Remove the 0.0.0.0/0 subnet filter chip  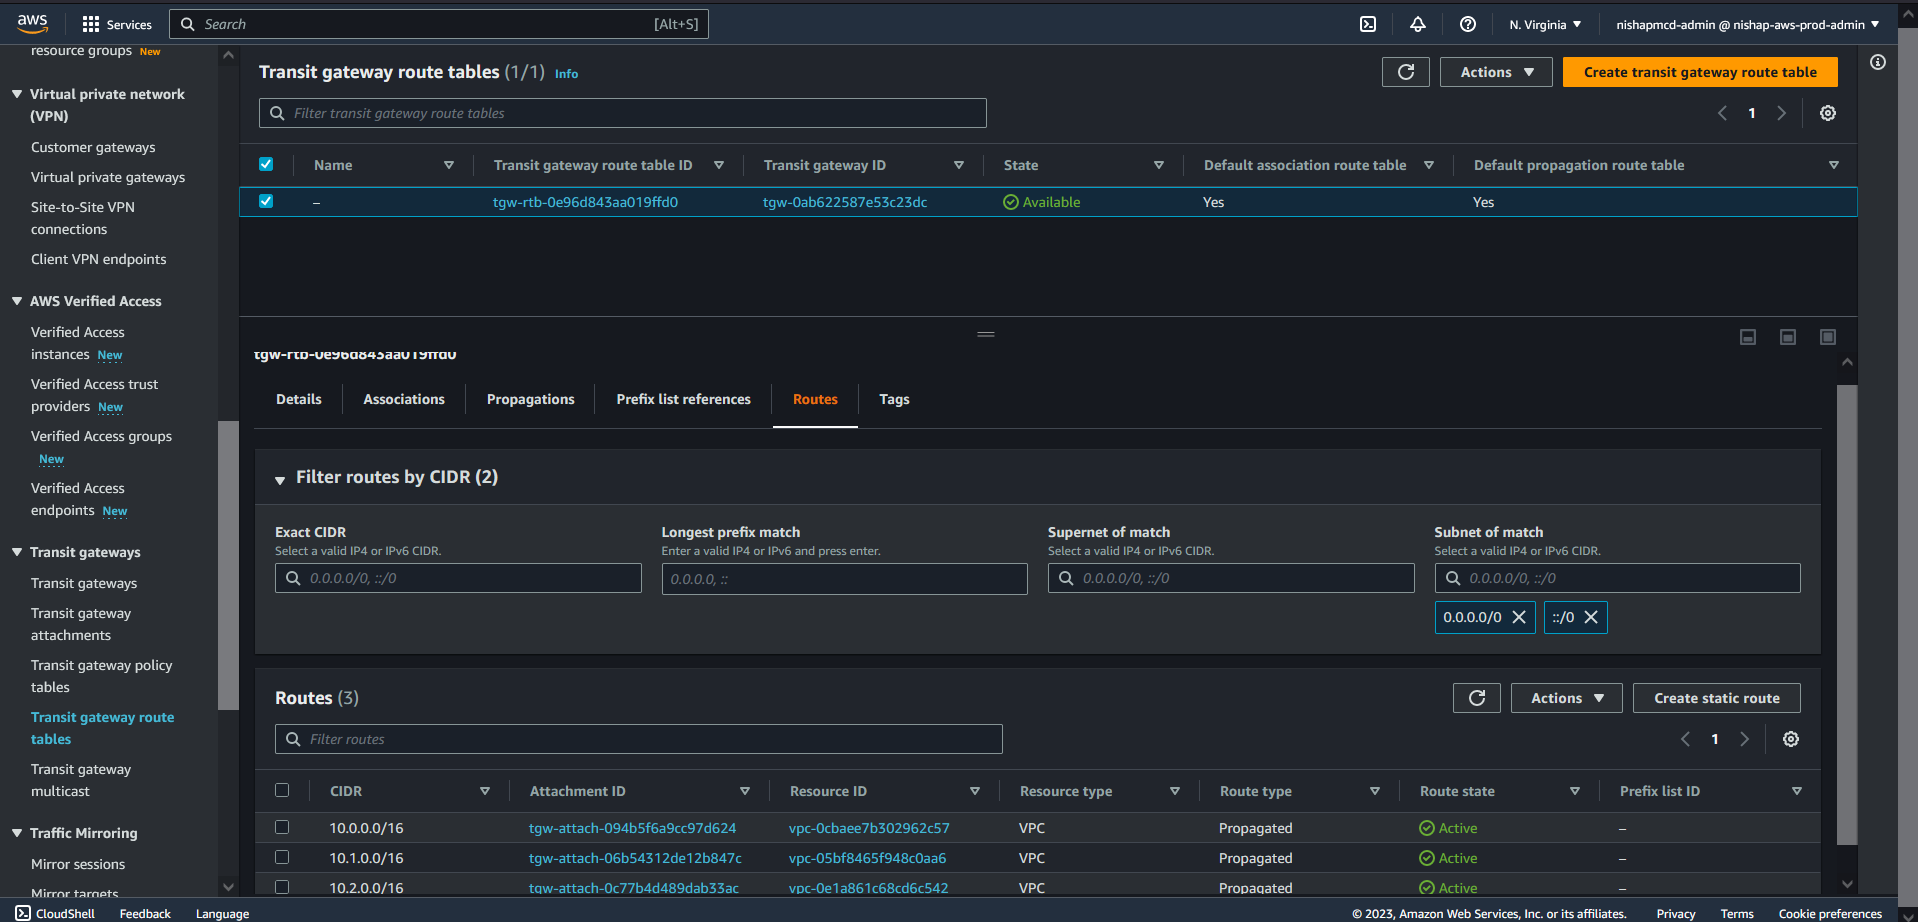point(1518,617)
